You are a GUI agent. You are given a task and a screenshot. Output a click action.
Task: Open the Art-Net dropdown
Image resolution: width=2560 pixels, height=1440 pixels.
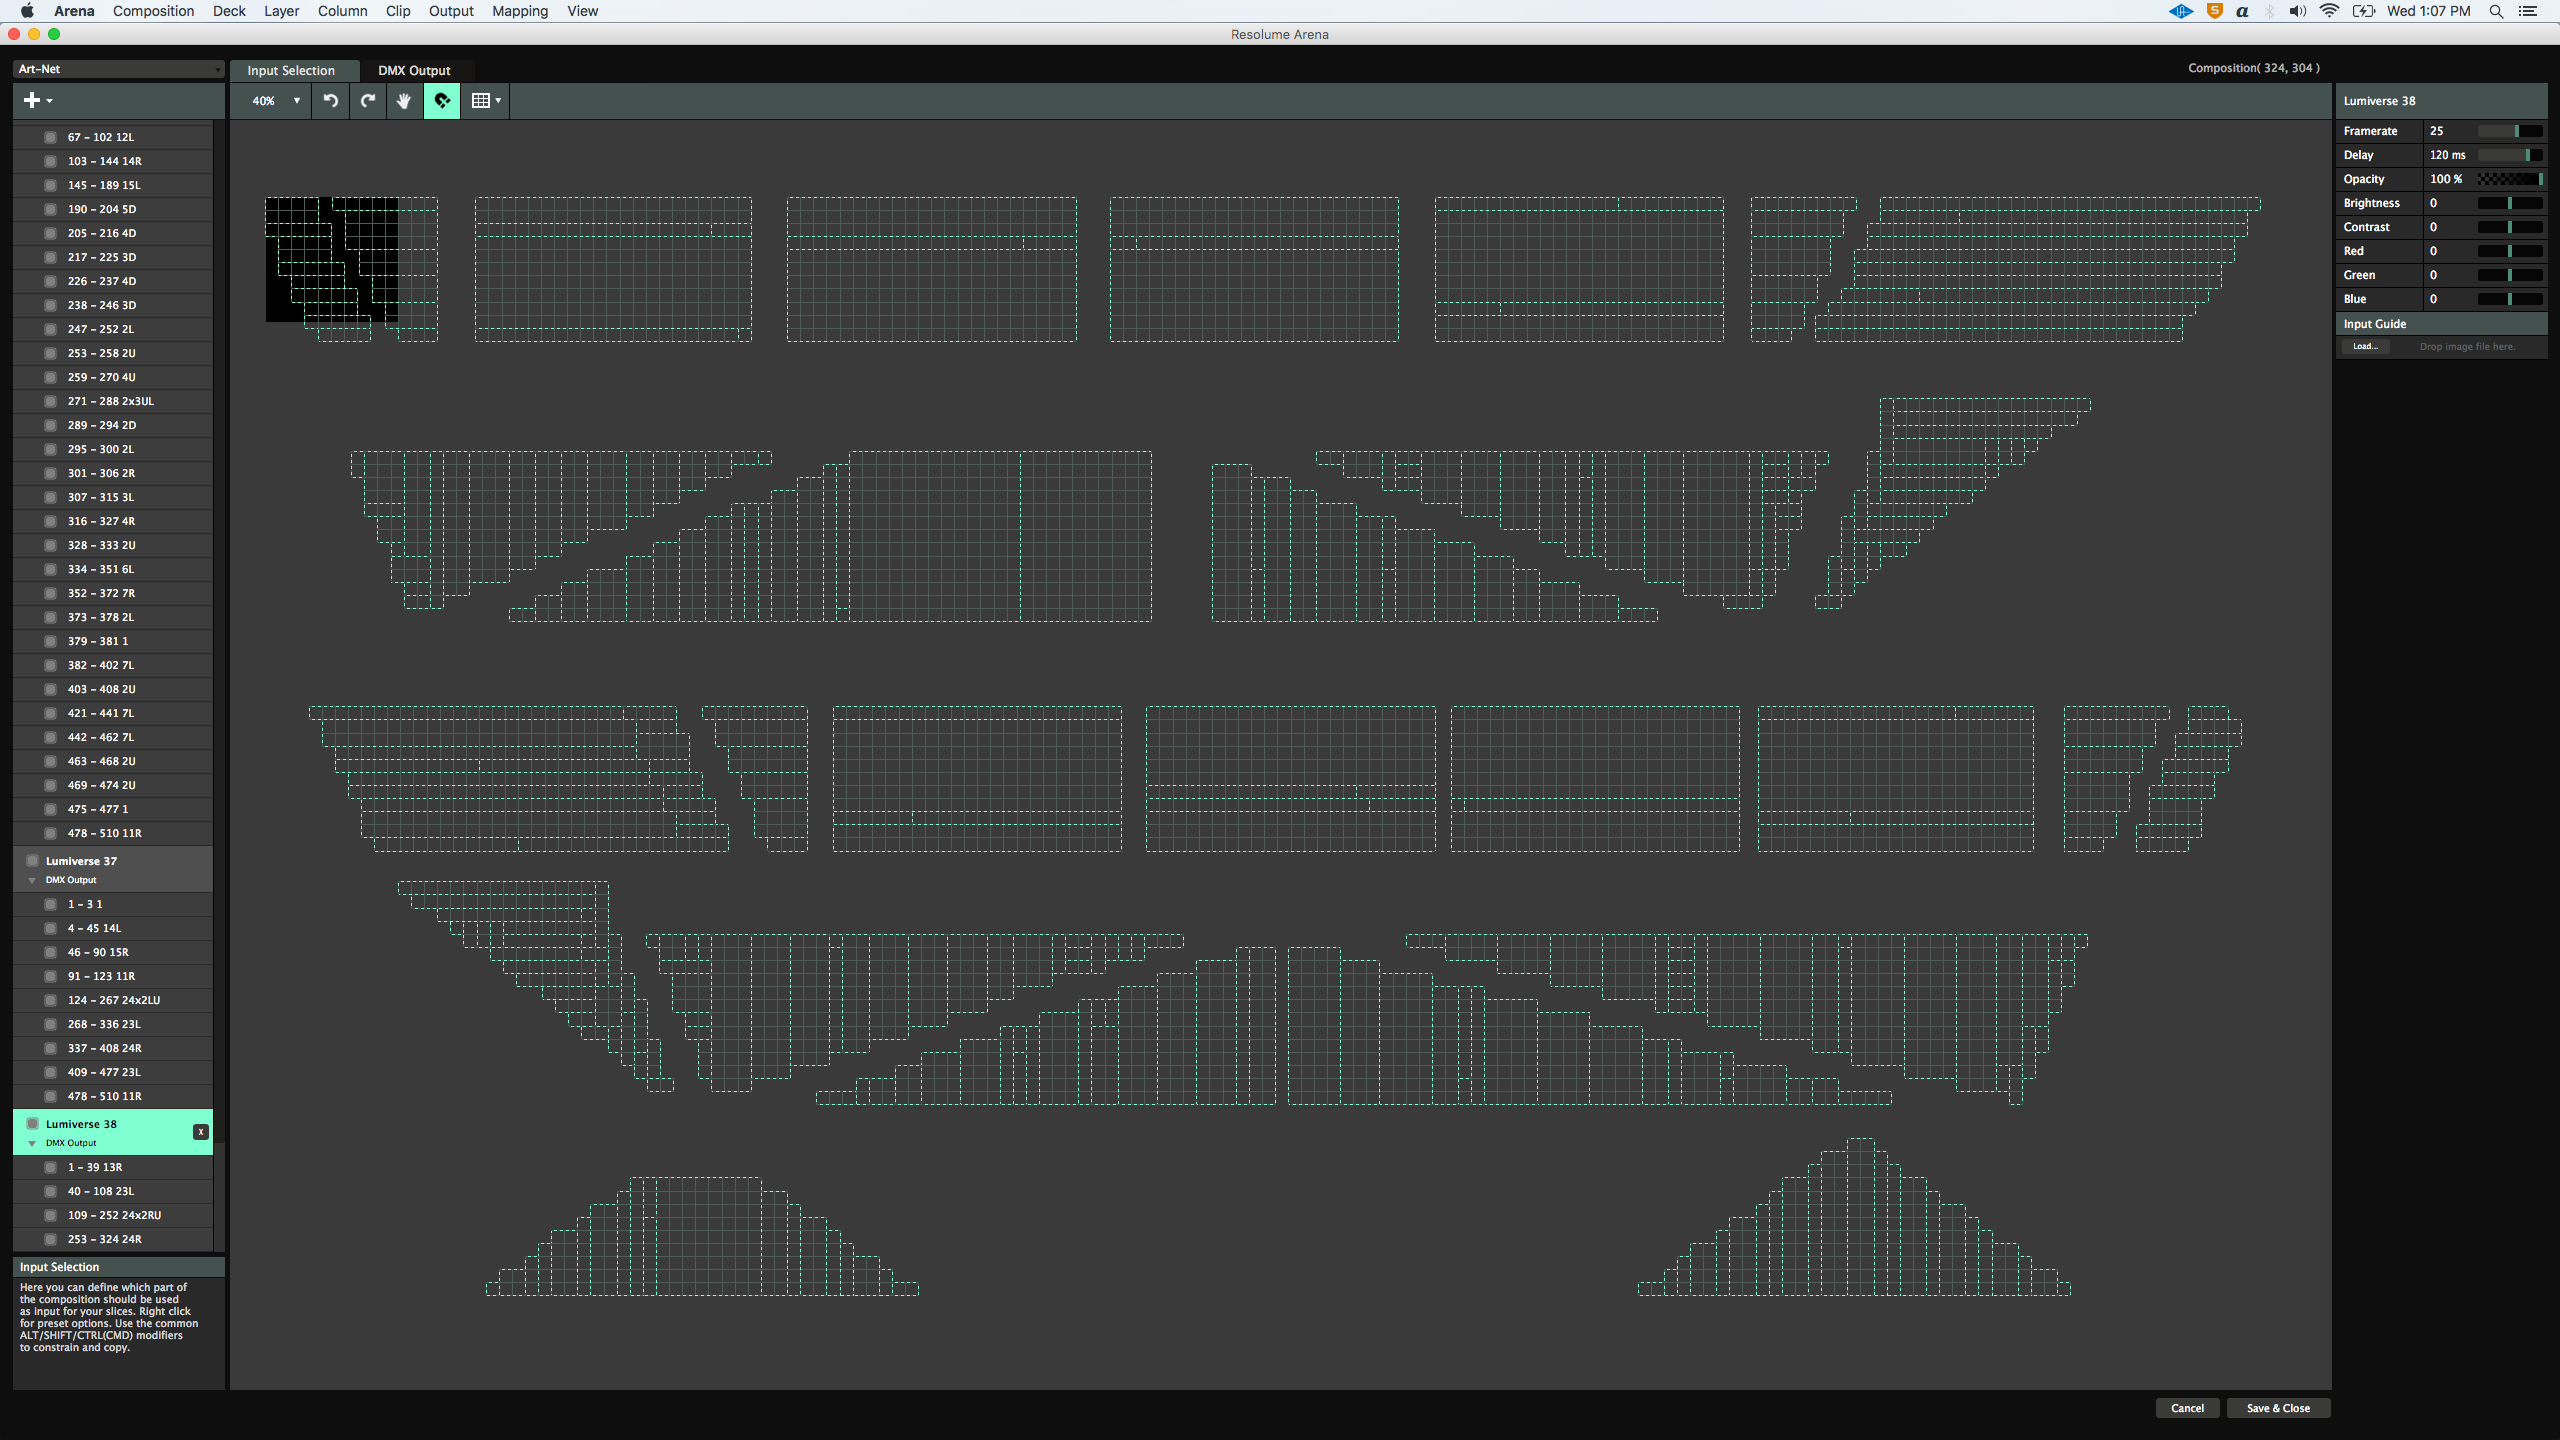(119, 69)
